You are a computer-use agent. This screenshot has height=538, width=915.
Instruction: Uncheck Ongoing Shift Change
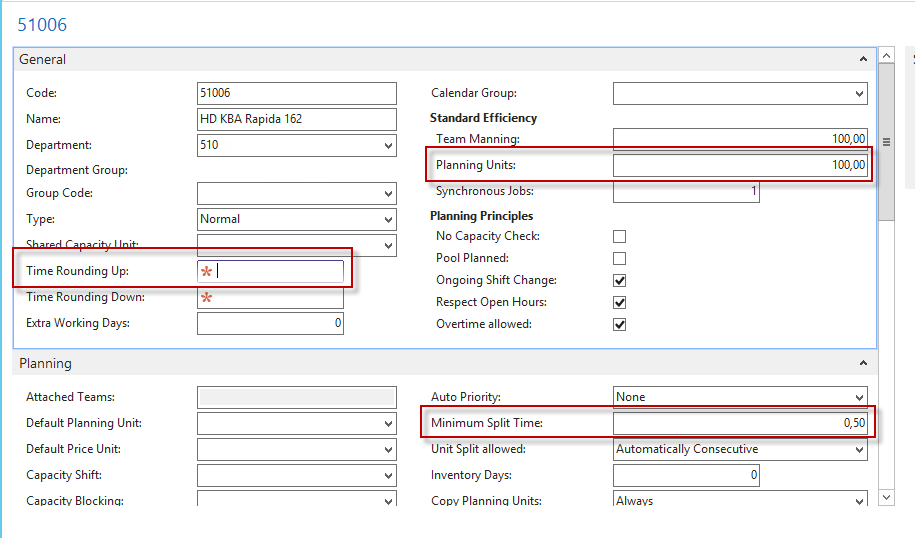pos(620,281)
